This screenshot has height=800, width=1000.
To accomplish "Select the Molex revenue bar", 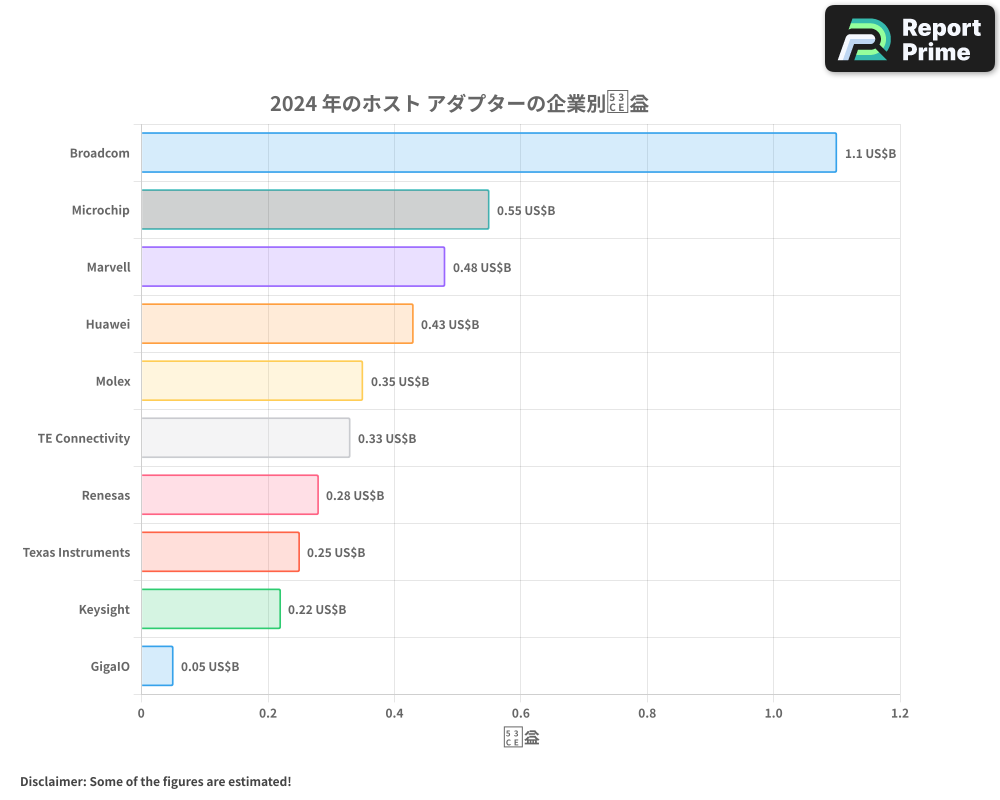I will pos(250,381).
